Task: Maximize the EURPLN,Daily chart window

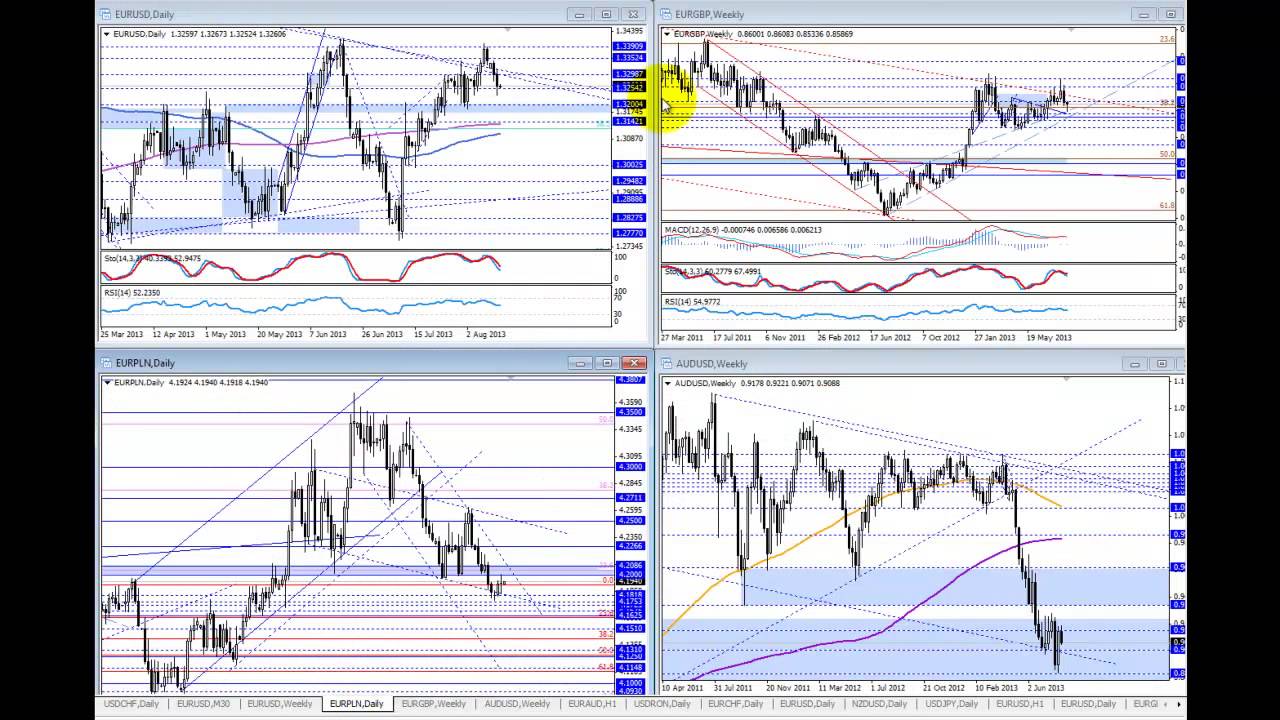Action: pyautogui.click(x=606, y=363)
